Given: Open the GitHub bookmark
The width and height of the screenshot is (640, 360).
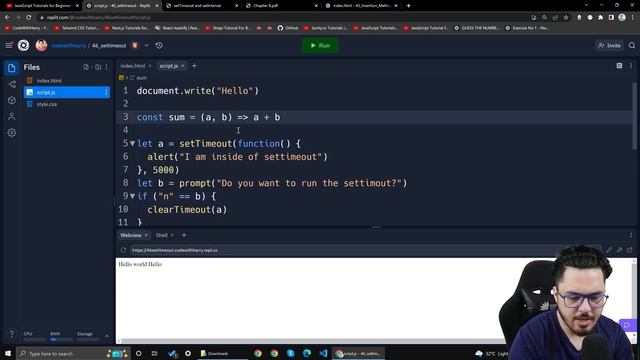Looking at the screenshot, I should pyautogui.click(x=288, y=28).
